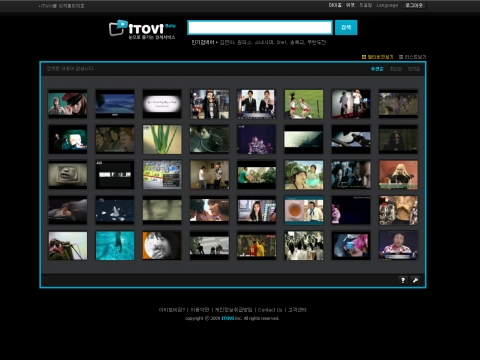The width and height of the screenshot is (480, 360).
Task: Click the blue search button
Action: coord(346,27)
